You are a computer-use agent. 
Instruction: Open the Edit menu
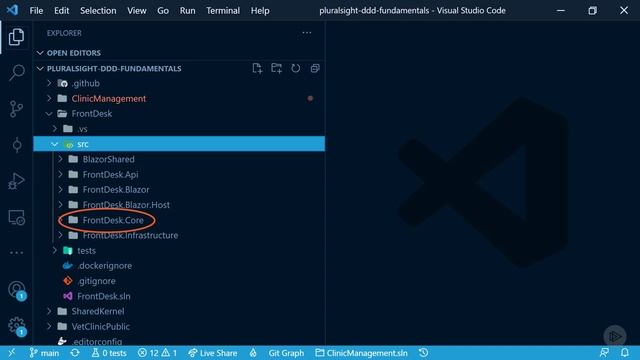coord(62,11)
